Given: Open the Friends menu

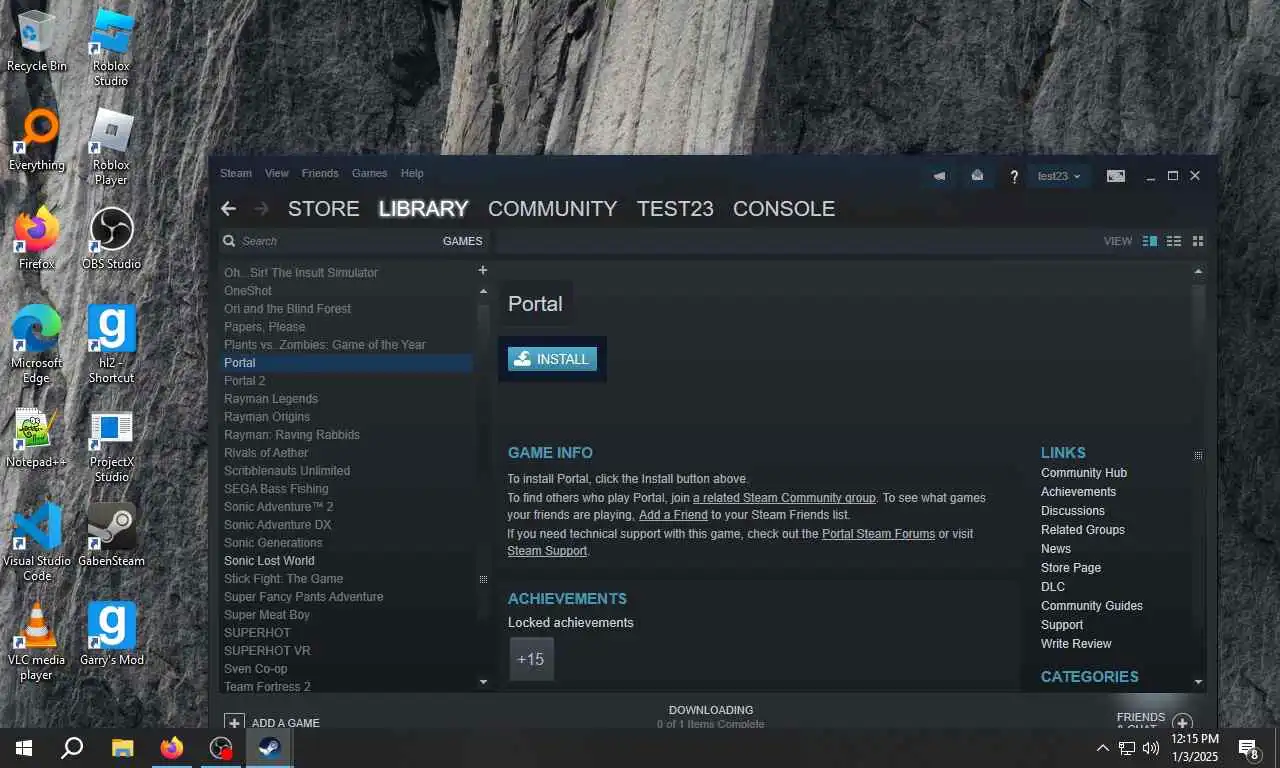Looking at the screenshot, I should (x=320, y=173).
